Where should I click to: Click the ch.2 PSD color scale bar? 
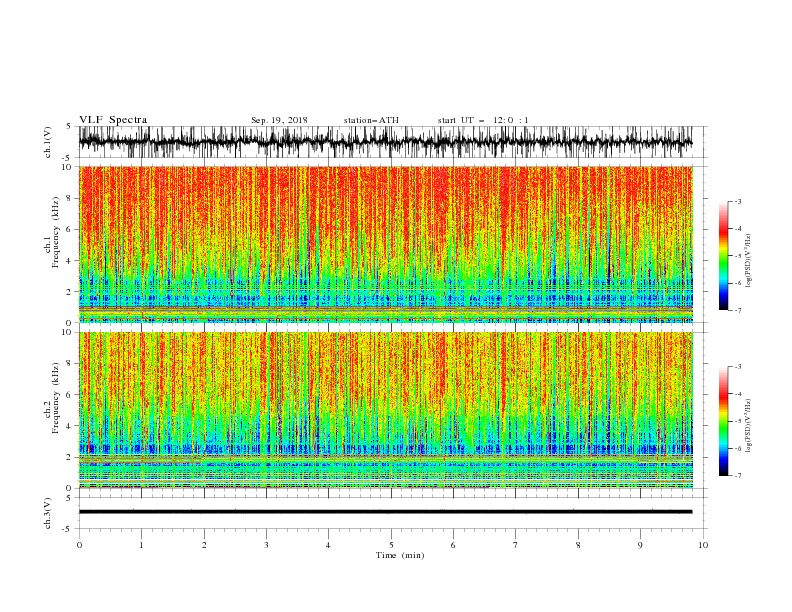tap(723, 421)
